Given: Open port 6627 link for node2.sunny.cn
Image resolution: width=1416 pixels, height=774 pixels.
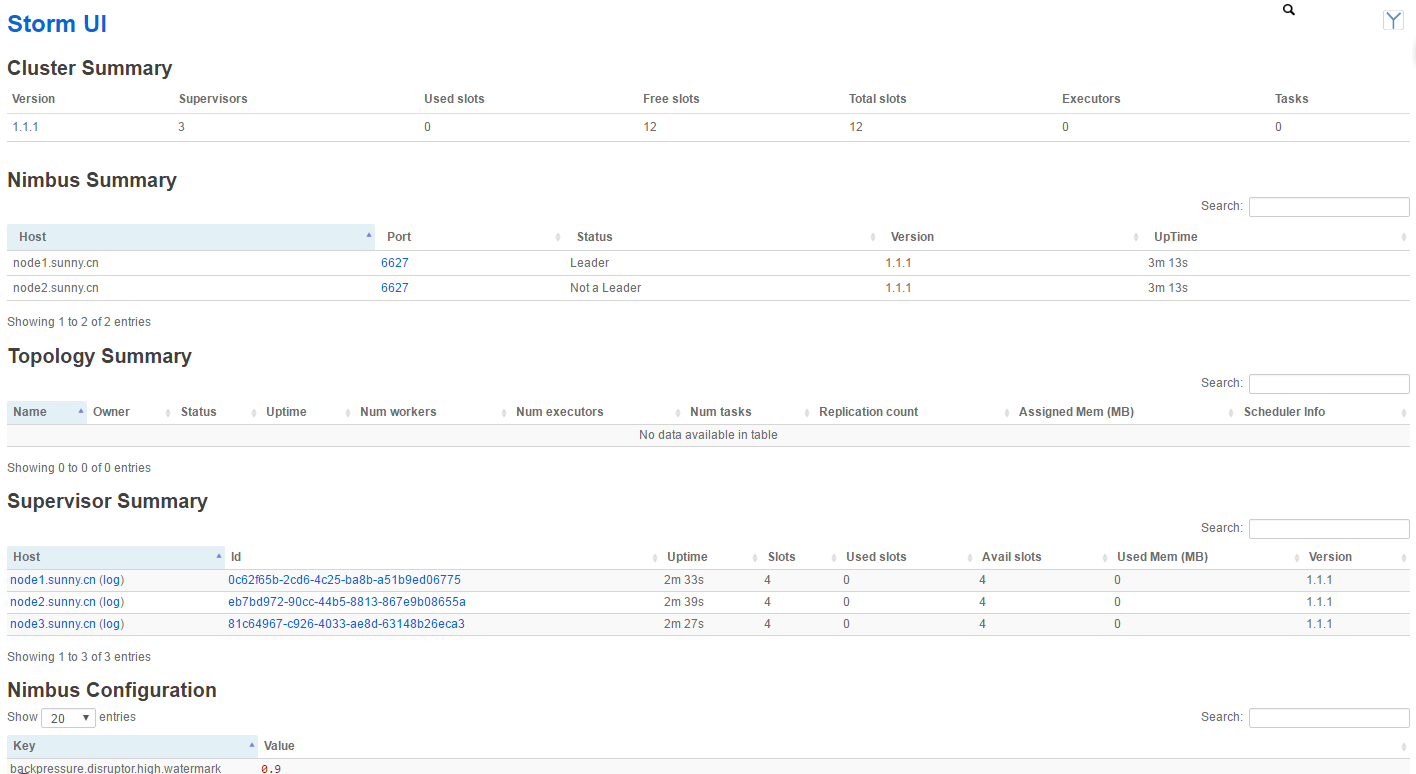Looking at the screenshot, I should pyautogui.click(x=395, y=288).
